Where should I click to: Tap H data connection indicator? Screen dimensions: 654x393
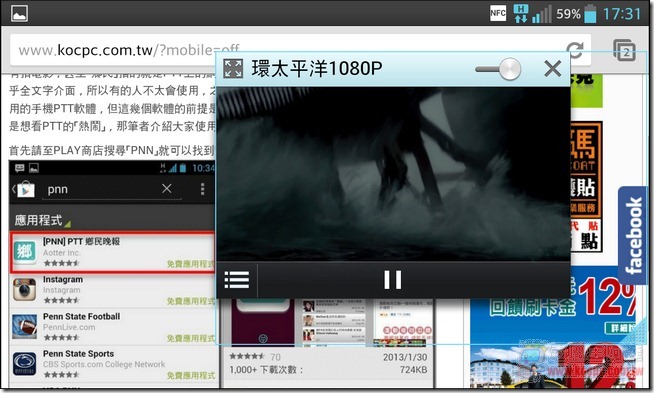(x=521, y=14)
